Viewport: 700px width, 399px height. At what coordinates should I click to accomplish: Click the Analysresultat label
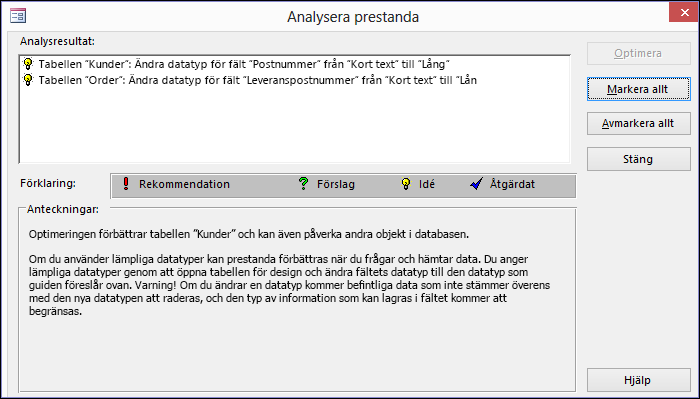tap(57, 42)
